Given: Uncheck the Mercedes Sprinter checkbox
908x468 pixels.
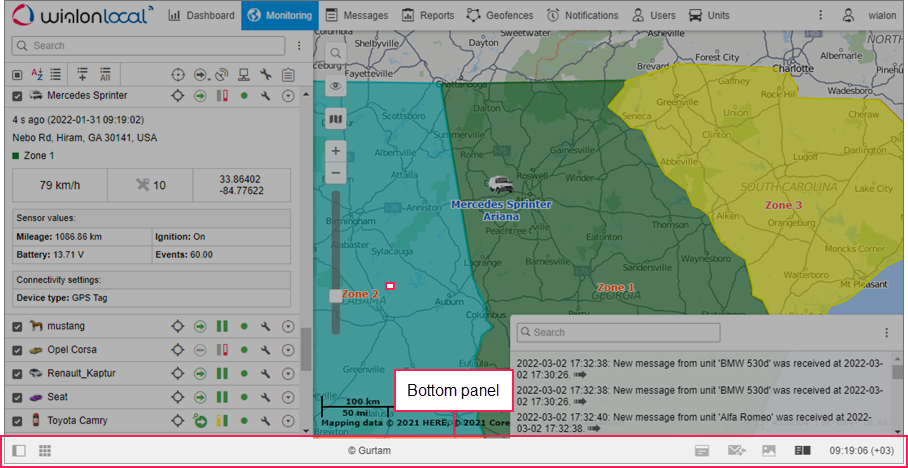Looking at the screenshot, I should [17, 96].
